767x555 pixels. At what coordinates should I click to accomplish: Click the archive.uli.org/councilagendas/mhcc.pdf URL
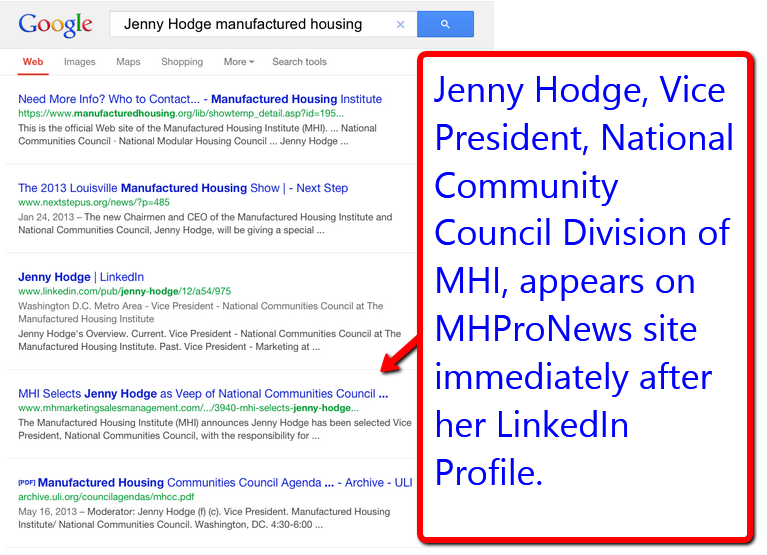coord(106,497)
